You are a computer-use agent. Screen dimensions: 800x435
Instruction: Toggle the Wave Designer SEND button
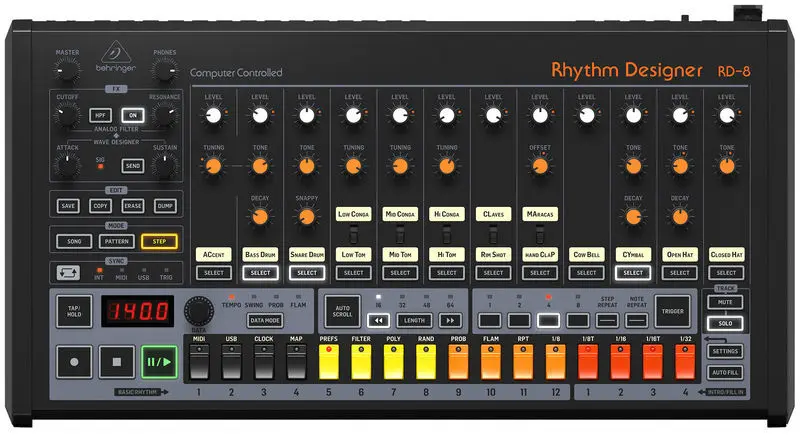pyautogui.click(x=133, y=166)
